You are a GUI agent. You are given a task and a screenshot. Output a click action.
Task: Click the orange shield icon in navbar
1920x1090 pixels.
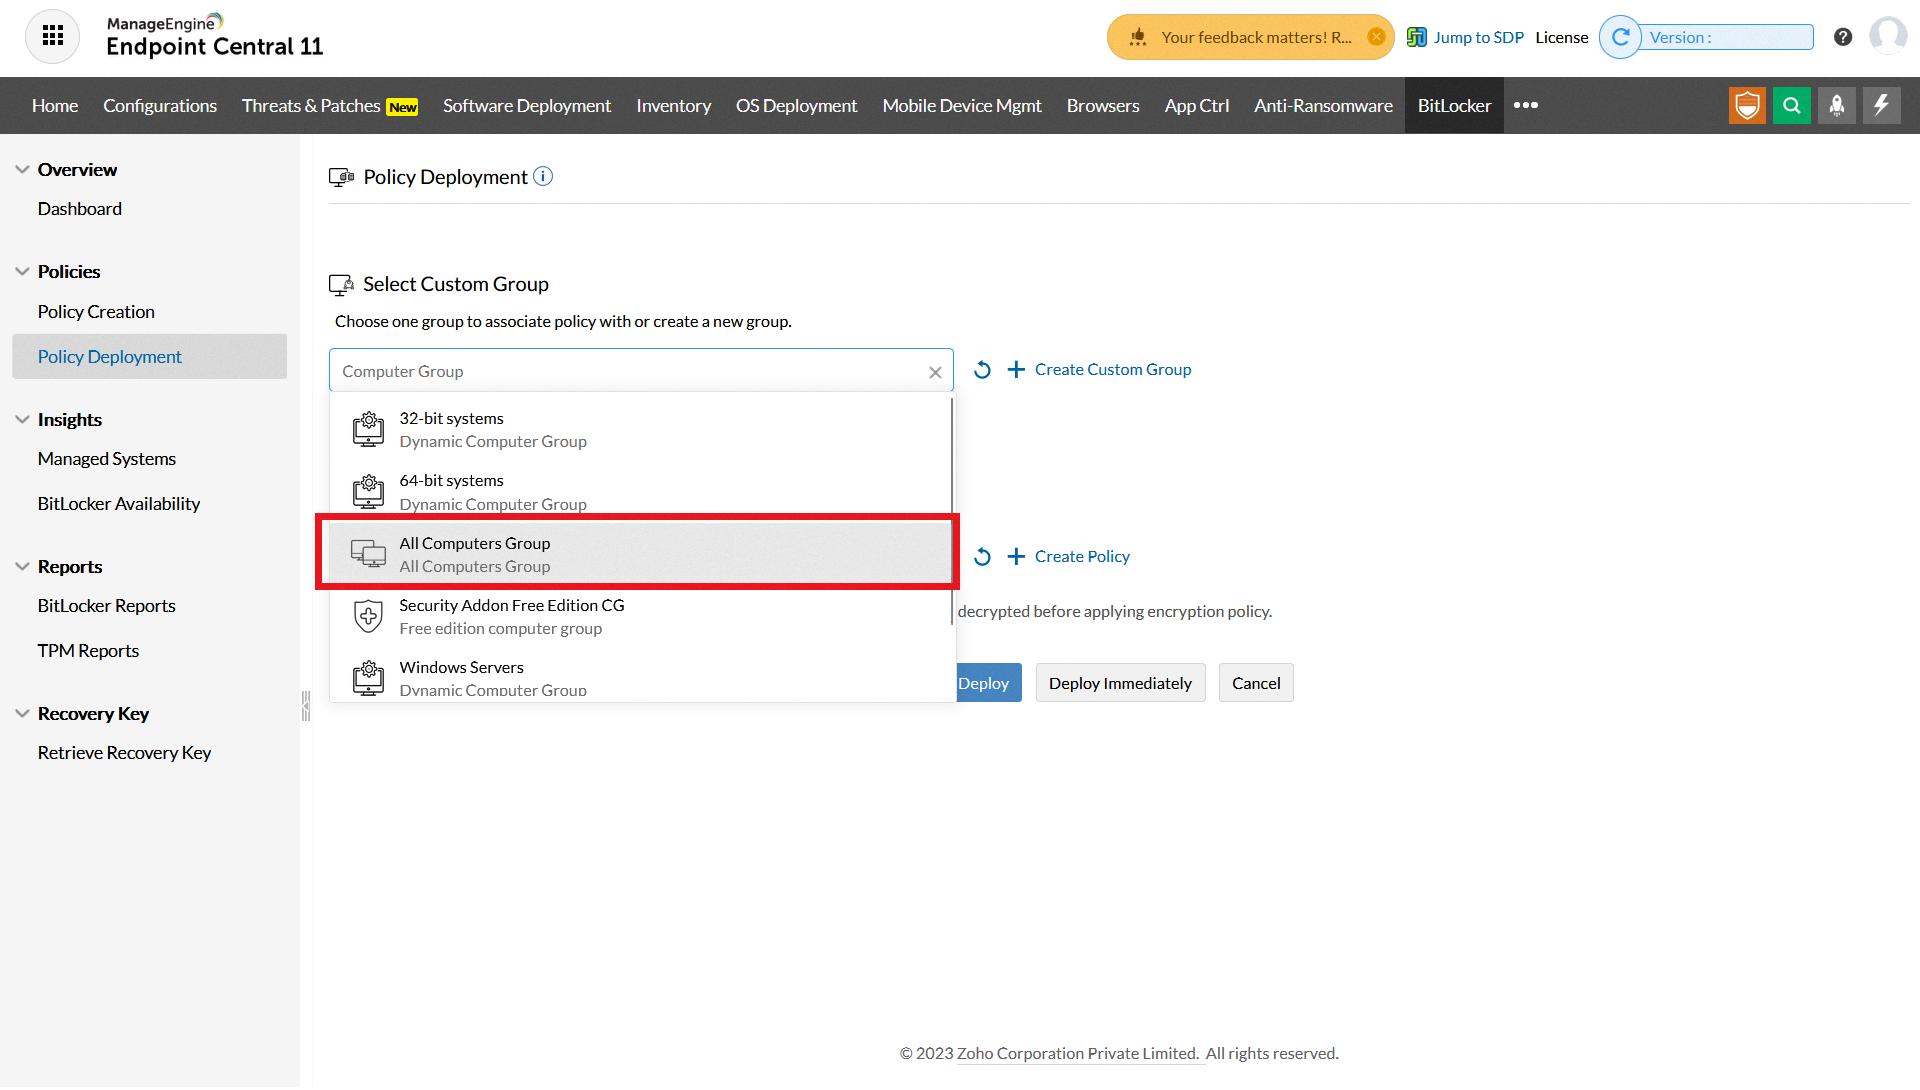point(1747,106)
